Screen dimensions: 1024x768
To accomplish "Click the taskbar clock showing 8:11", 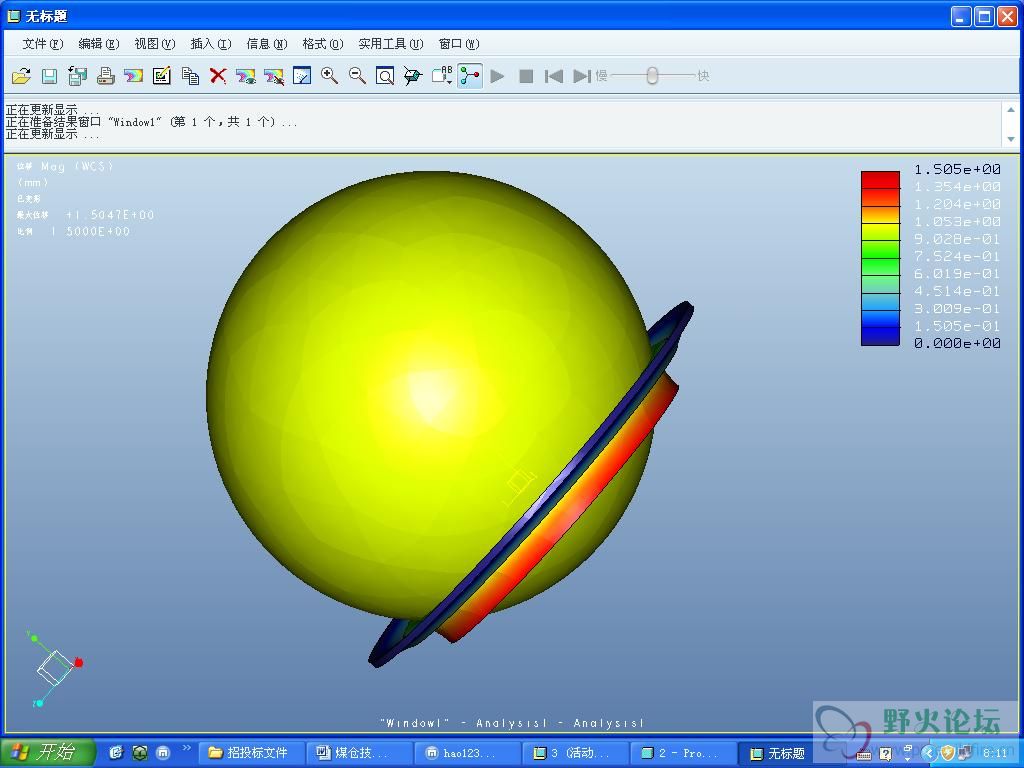I will coord(995,753).
